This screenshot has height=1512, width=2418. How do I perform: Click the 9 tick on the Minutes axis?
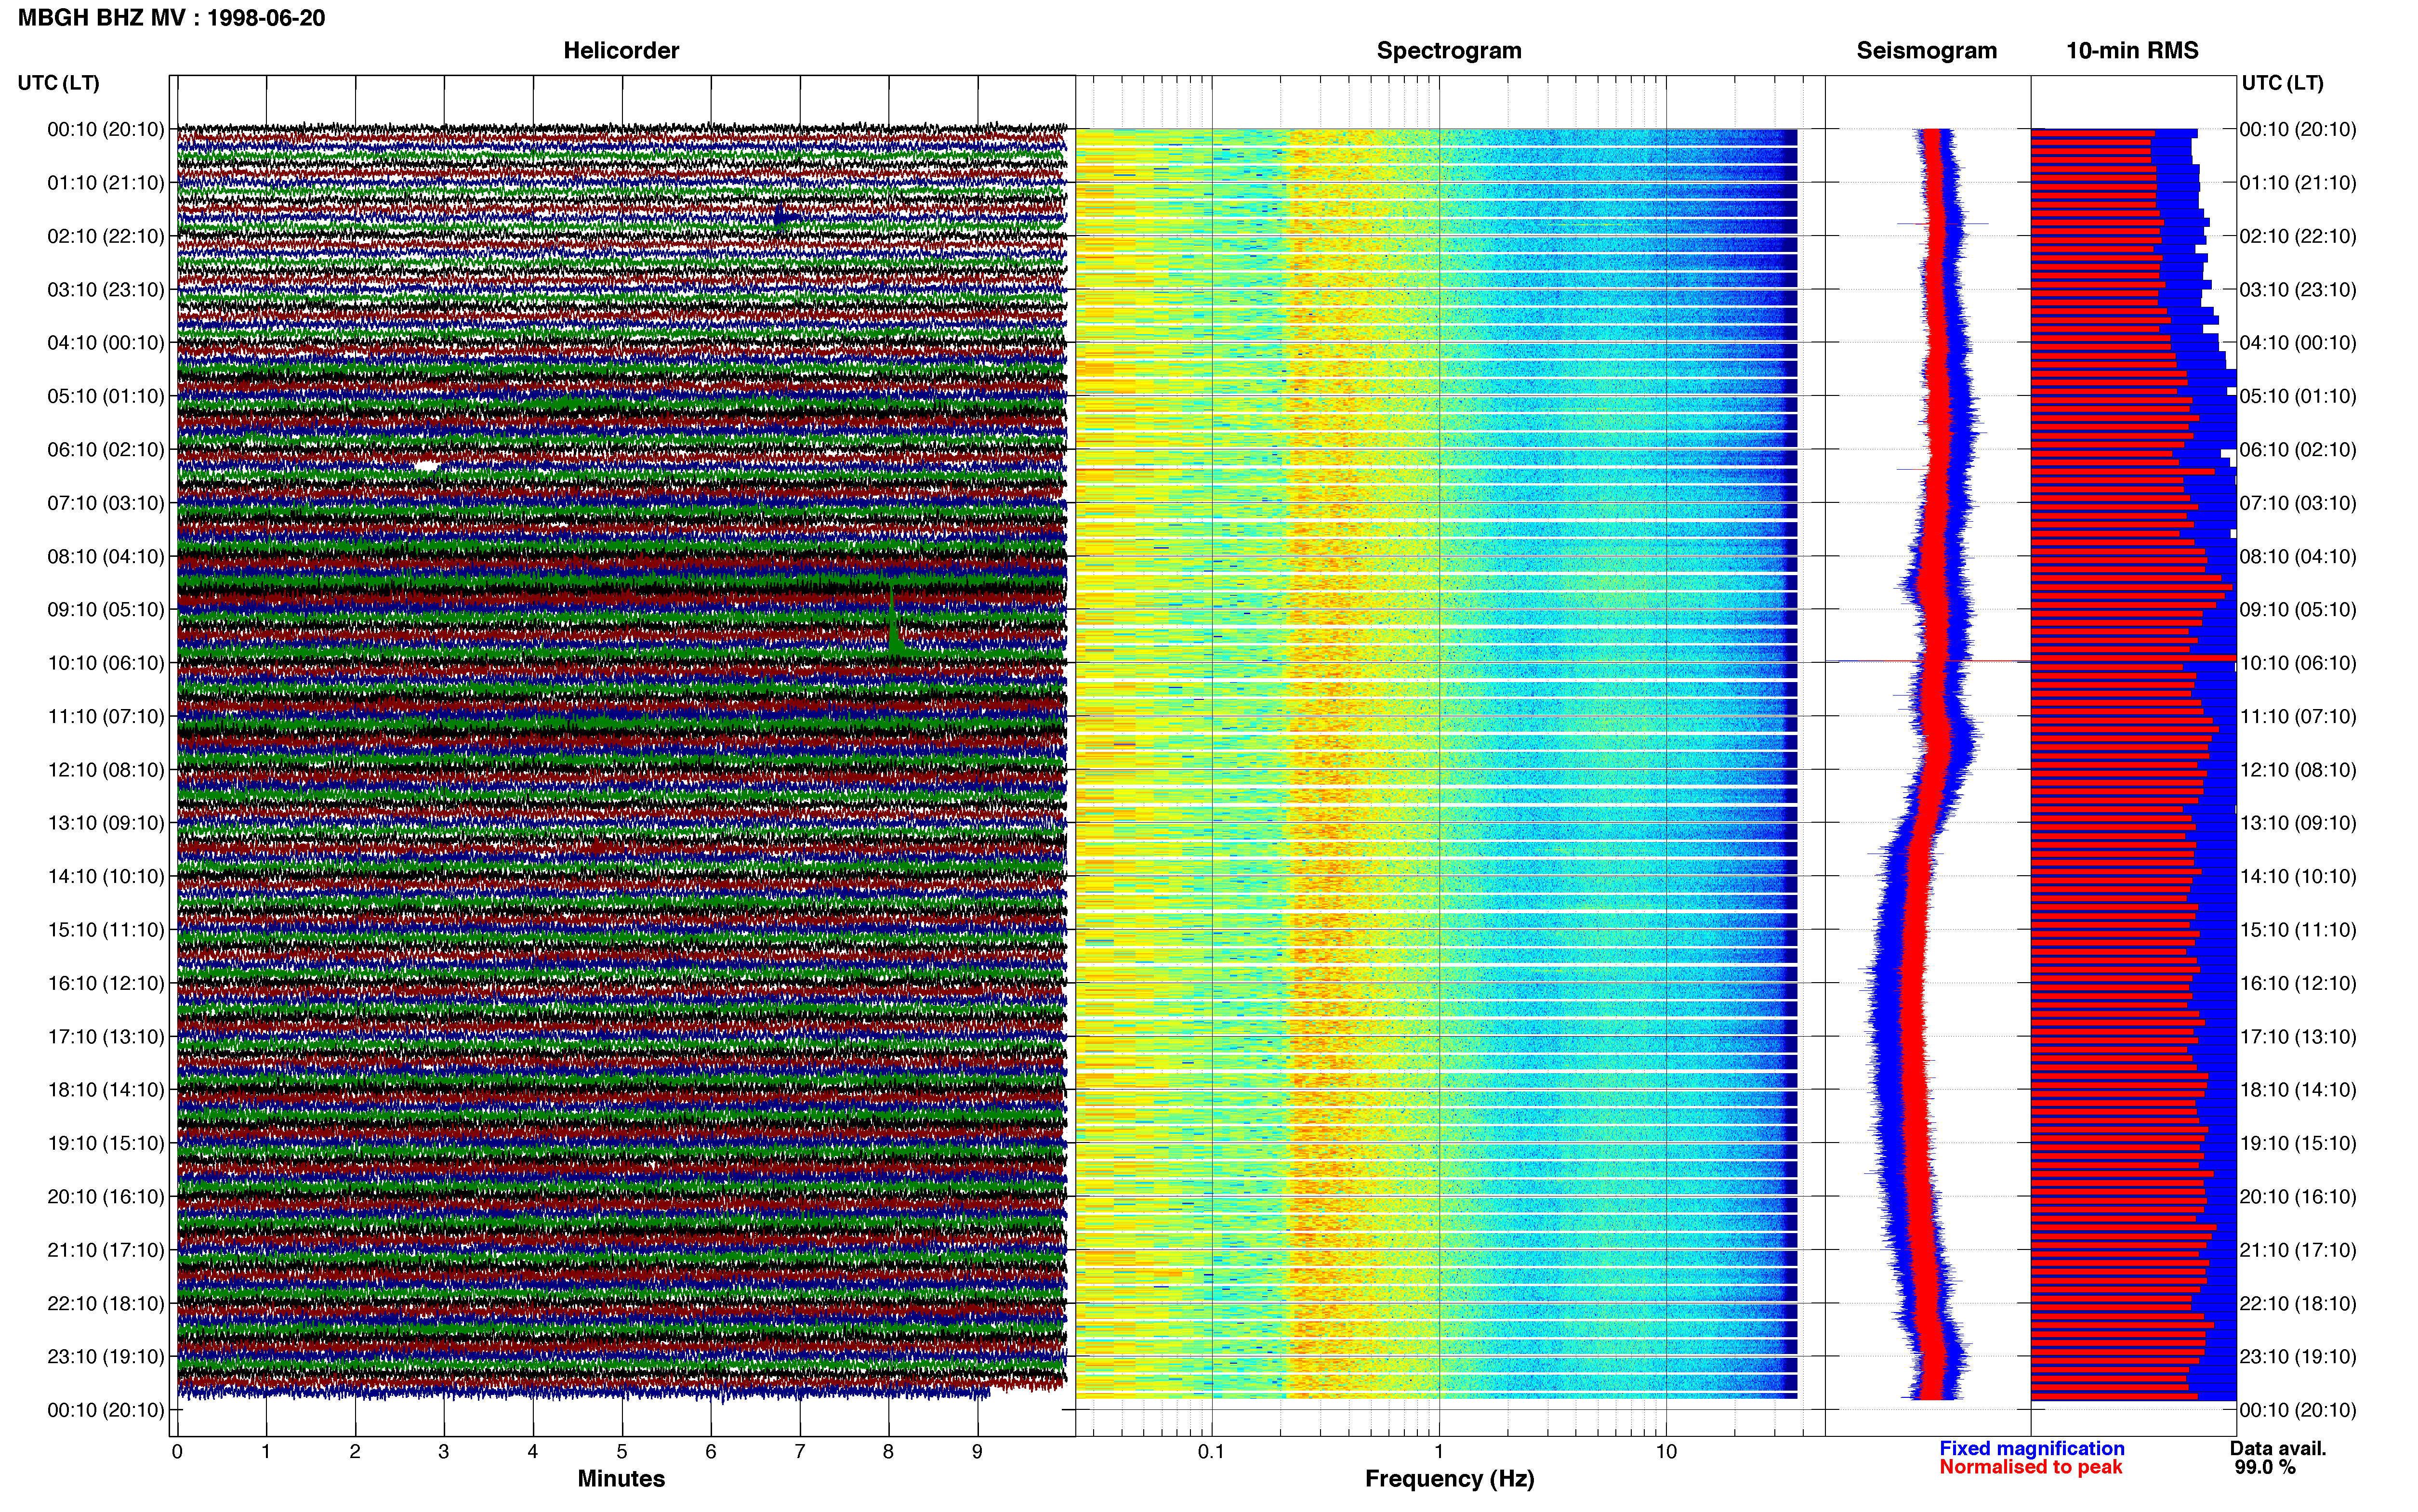tap(978, 1451)
